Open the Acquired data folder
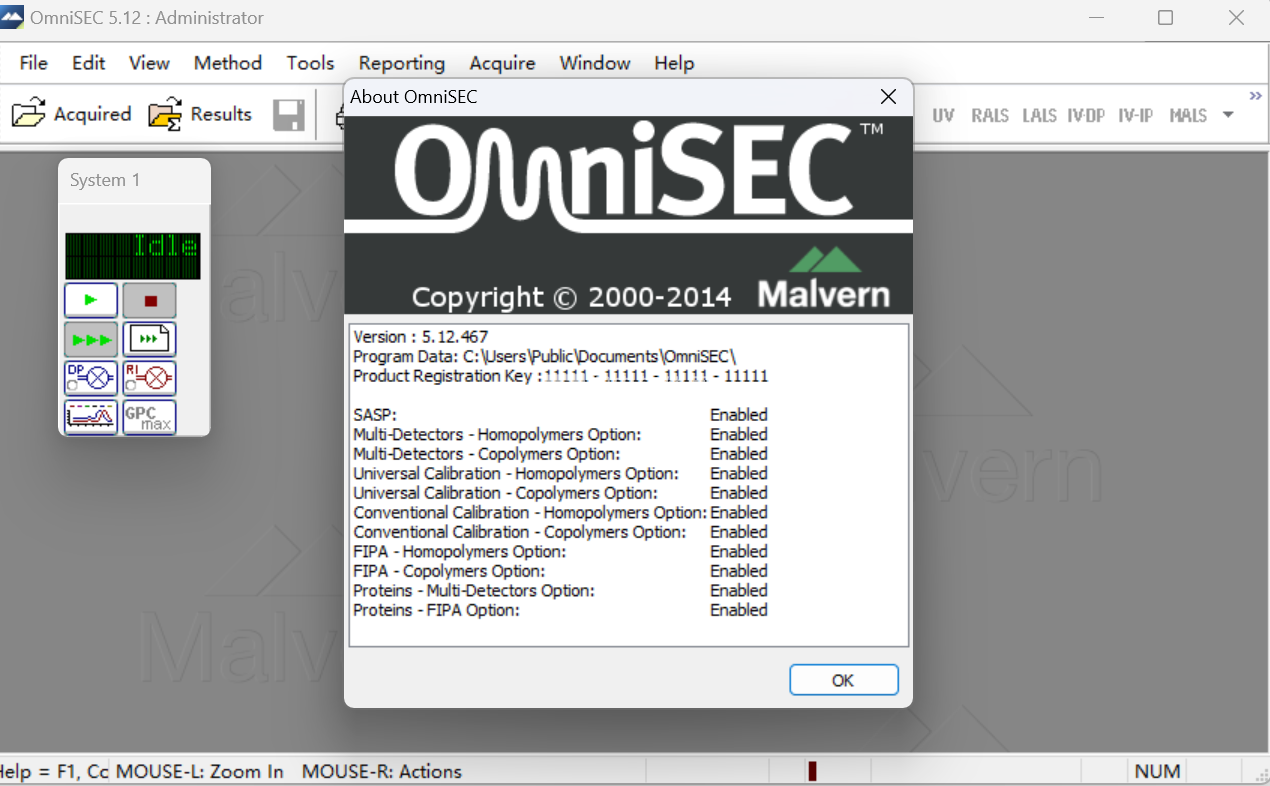This screenshot has height=786, width=1270. 71,114
